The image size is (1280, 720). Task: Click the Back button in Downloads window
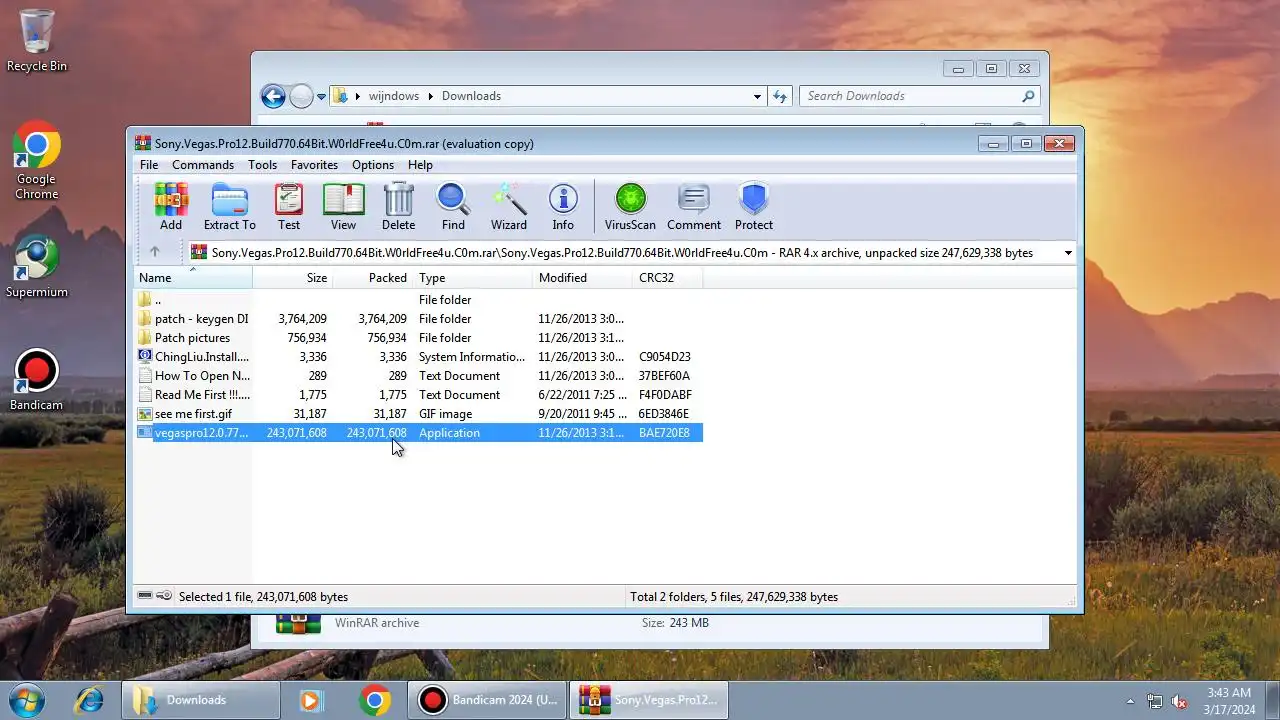coord(273,96)
